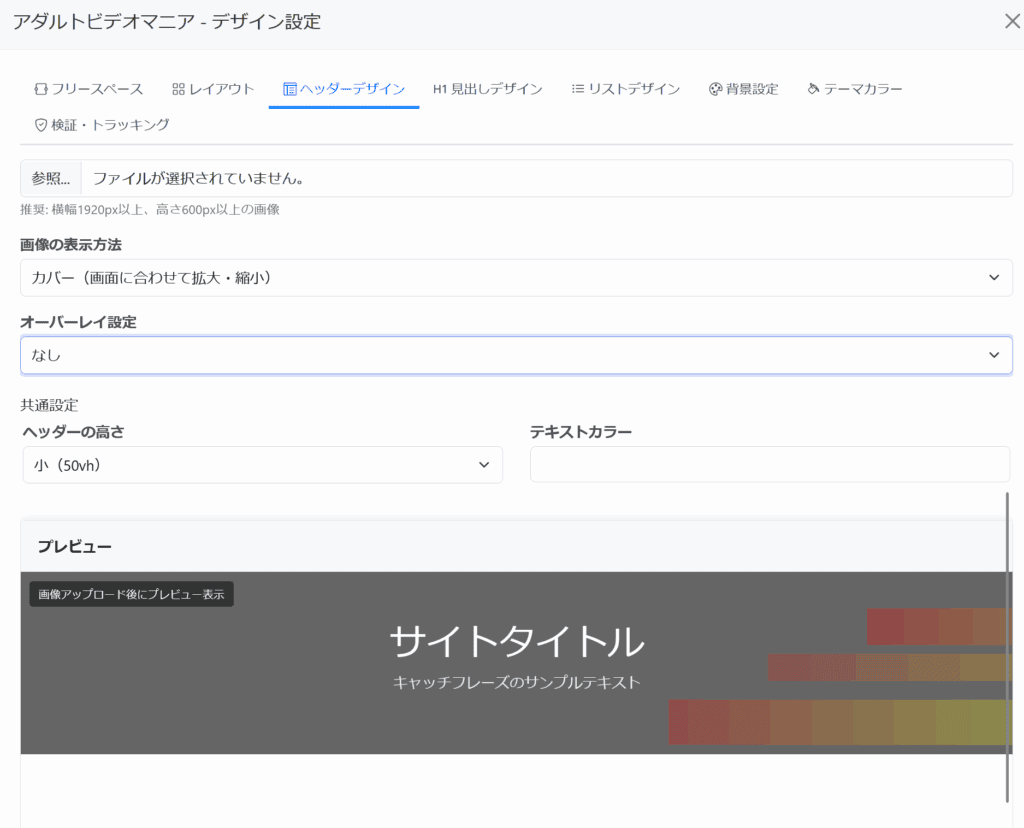Click the サイトタイトル preview heading
This screenshot has height=828, width=1024.
[x=517, y=641]
